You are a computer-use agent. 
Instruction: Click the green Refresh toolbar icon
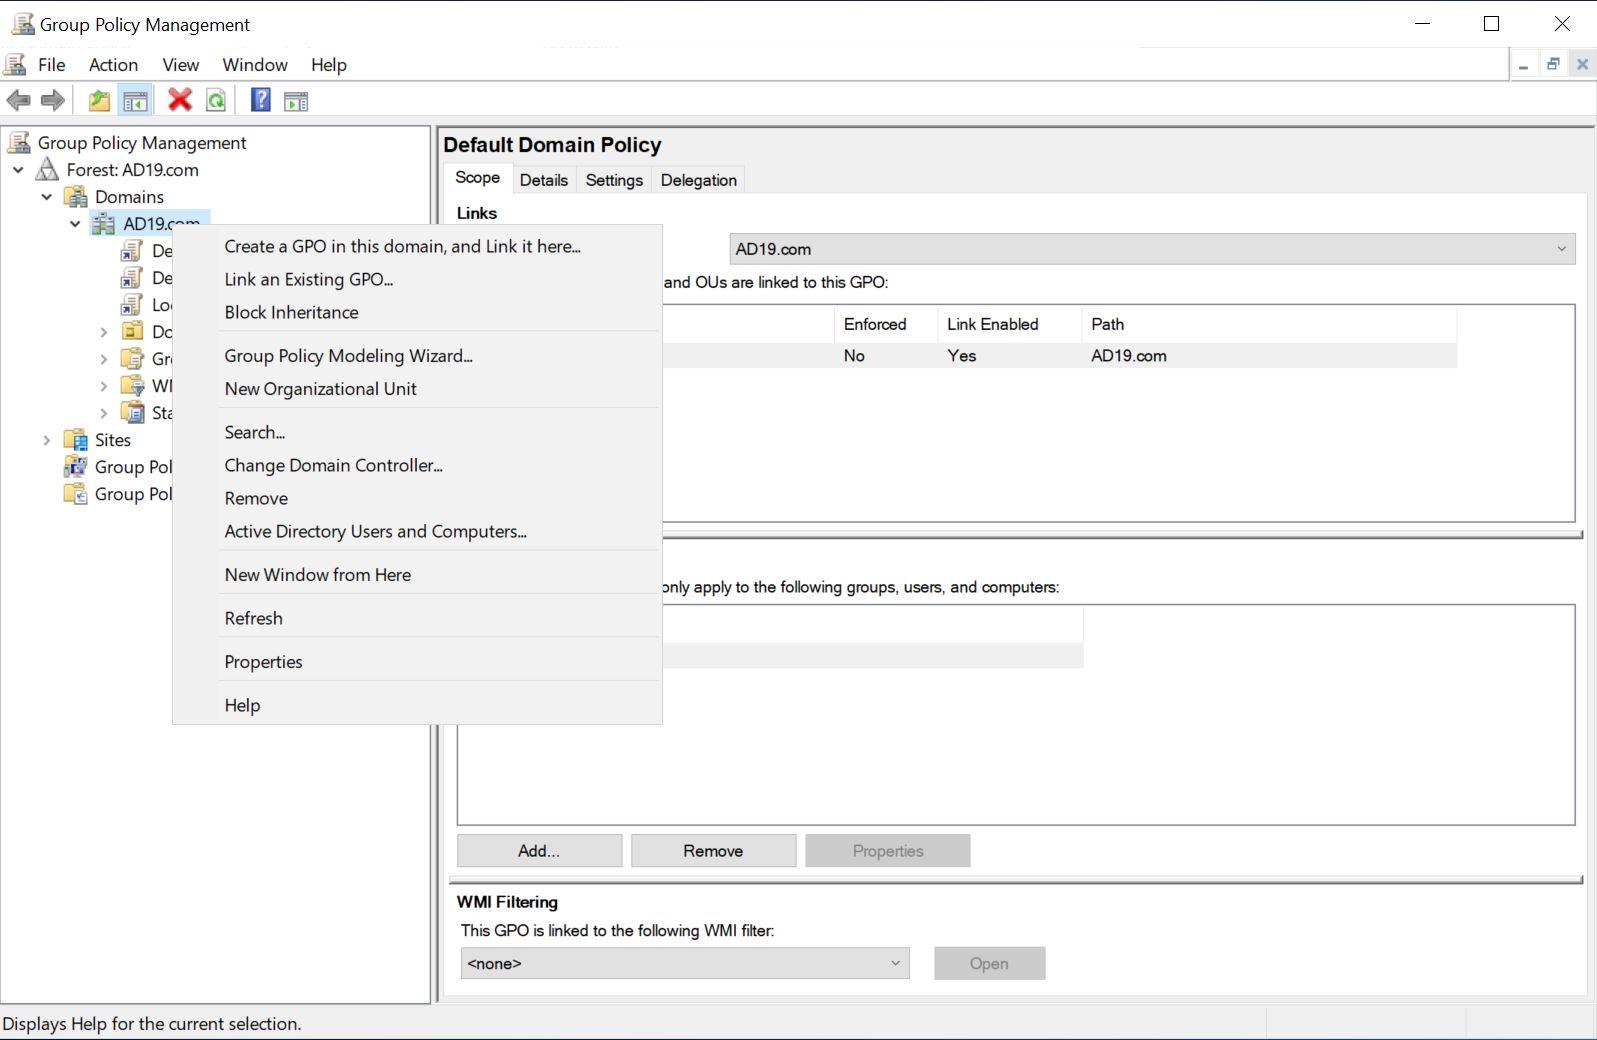click(x=216, y=100)
